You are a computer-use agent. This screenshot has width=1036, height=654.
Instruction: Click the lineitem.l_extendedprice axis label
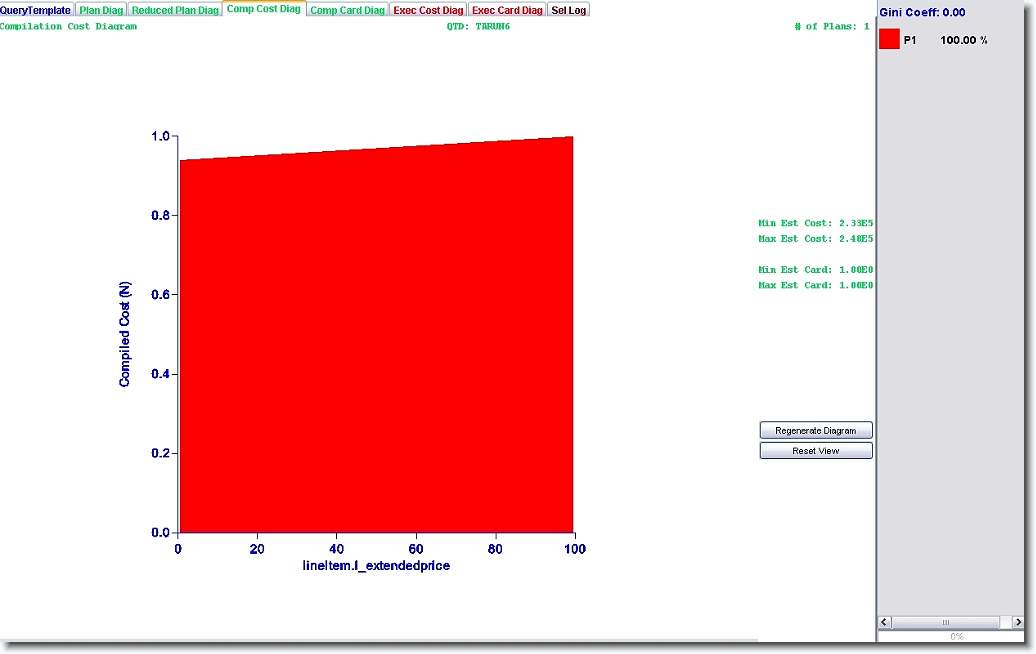coord(376,566)
